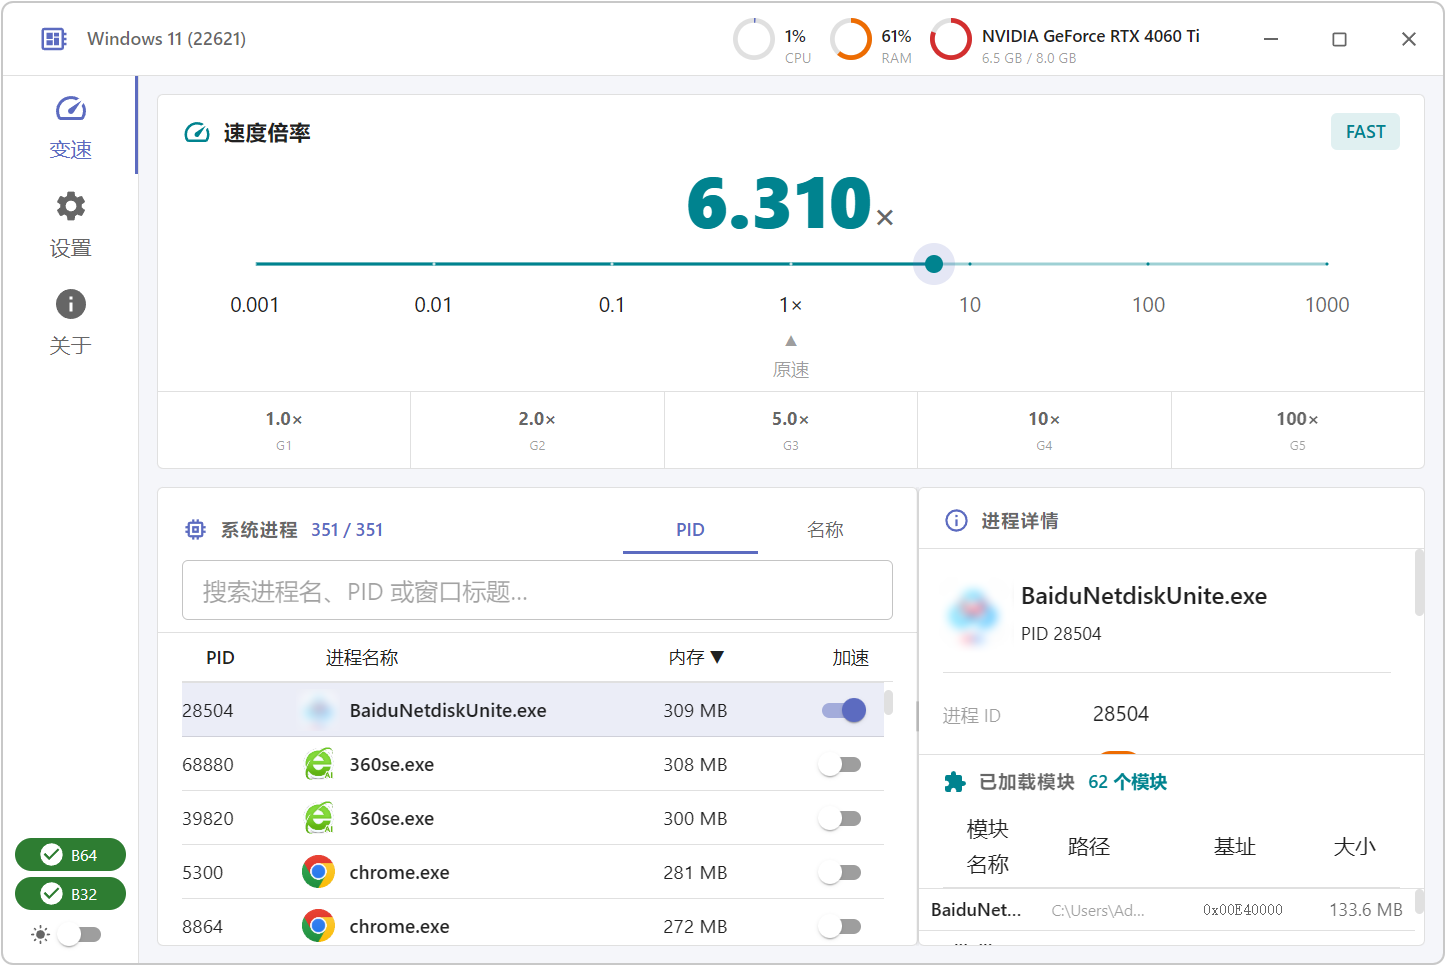
Task: Click the 加速 column header
Action: [851, 658]
